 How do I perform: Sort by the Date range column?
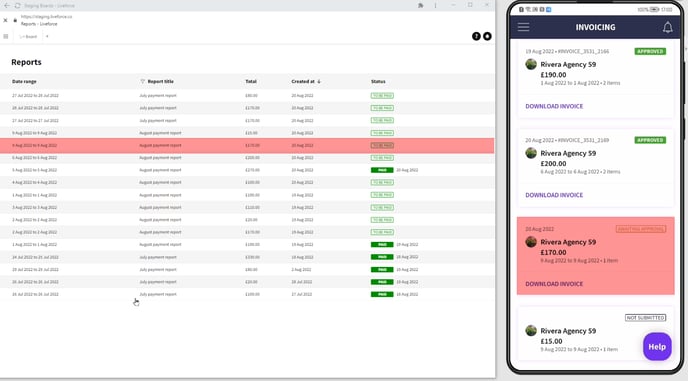[x=24, y=81]
